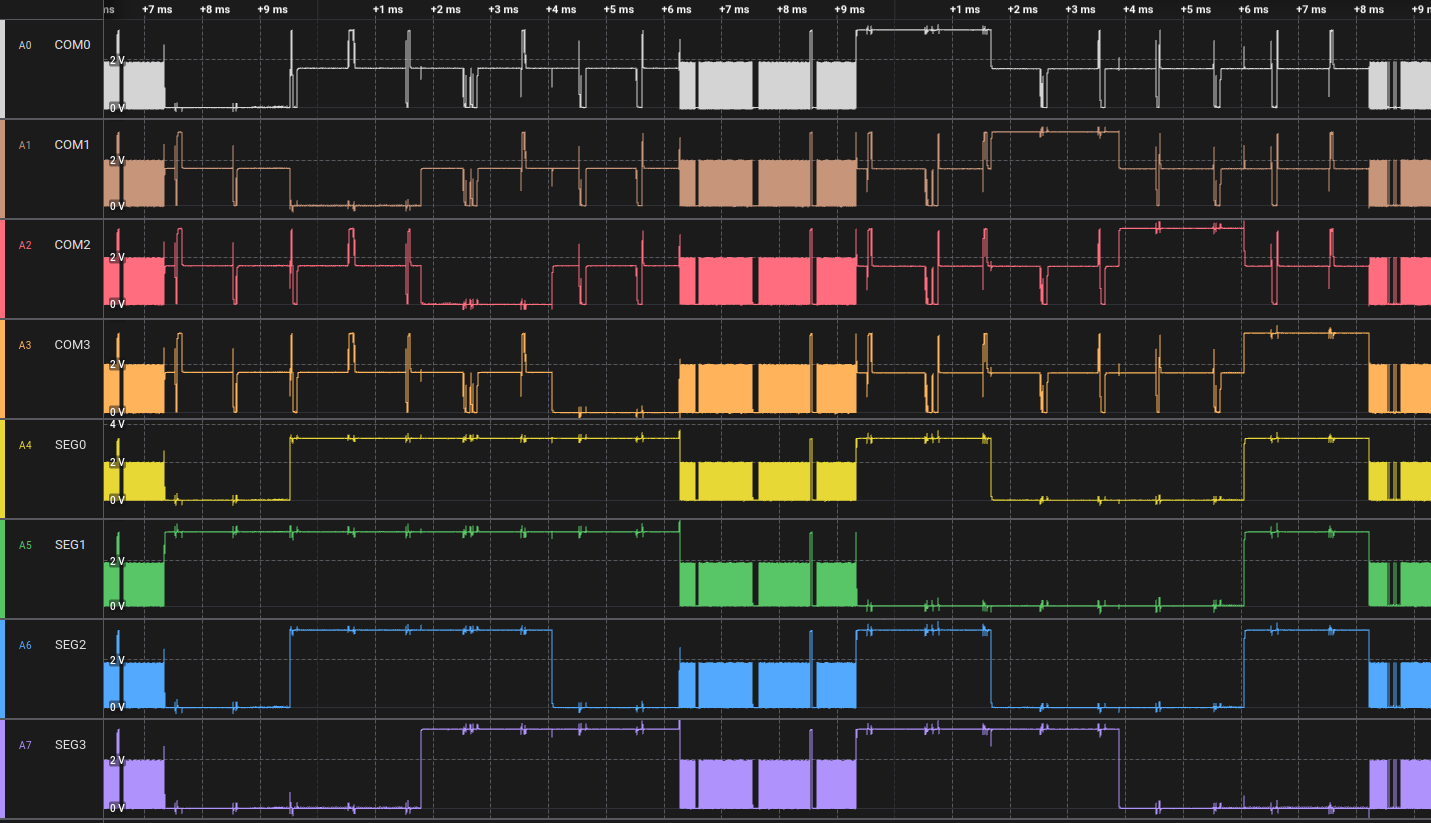Click the A7 channel identifier
1431x823 pixels.
[x=25, y=745]
